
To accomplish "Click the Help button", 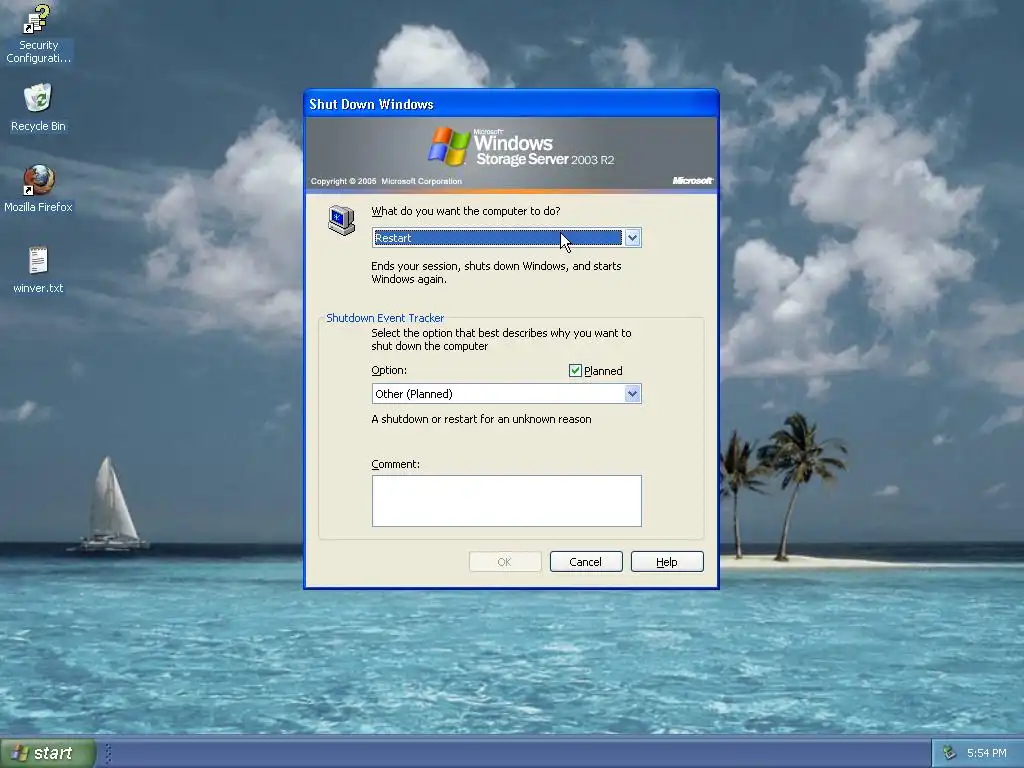I will click(667, 562).
